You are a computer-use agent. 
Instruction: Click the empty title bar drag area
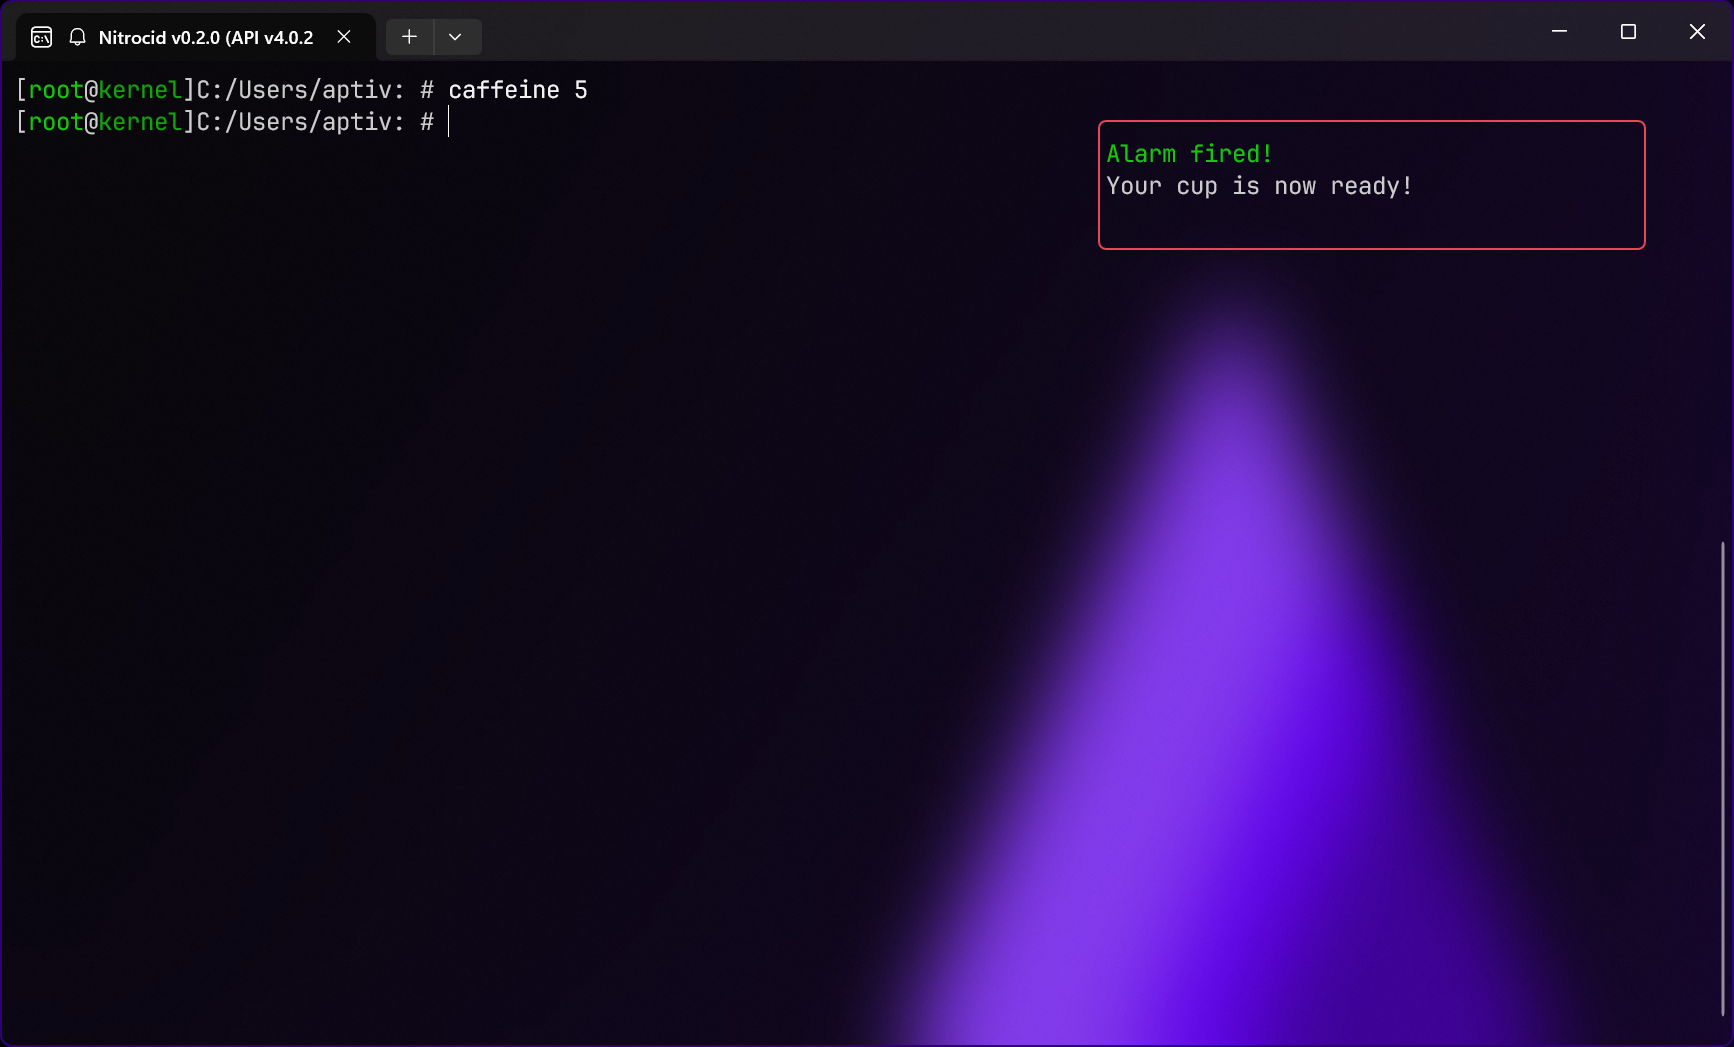[x=1000, y=32]
